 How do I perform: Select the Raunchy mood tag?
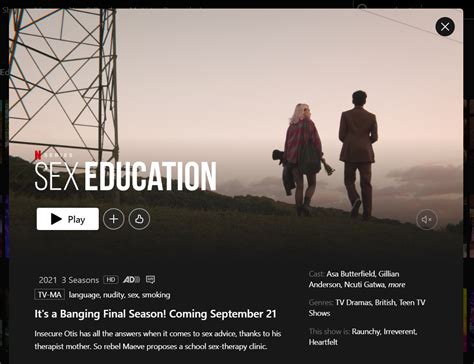[x=366, y=332]
